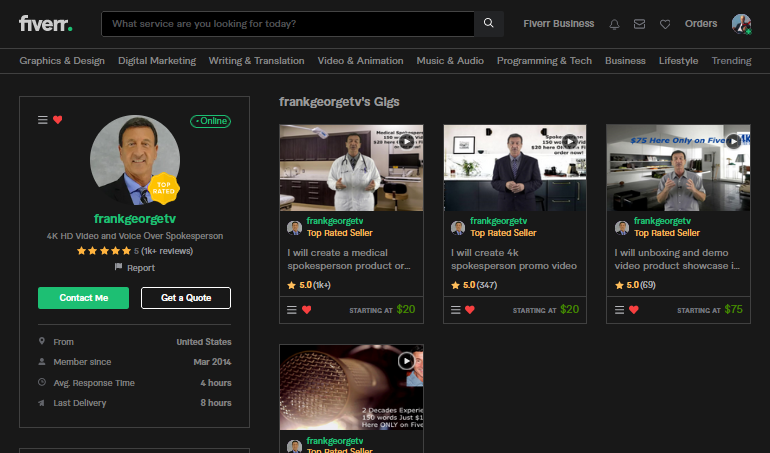Screen dimensions: 770x453
Task: Open Fiverr Business link
Action: [558, 24]
